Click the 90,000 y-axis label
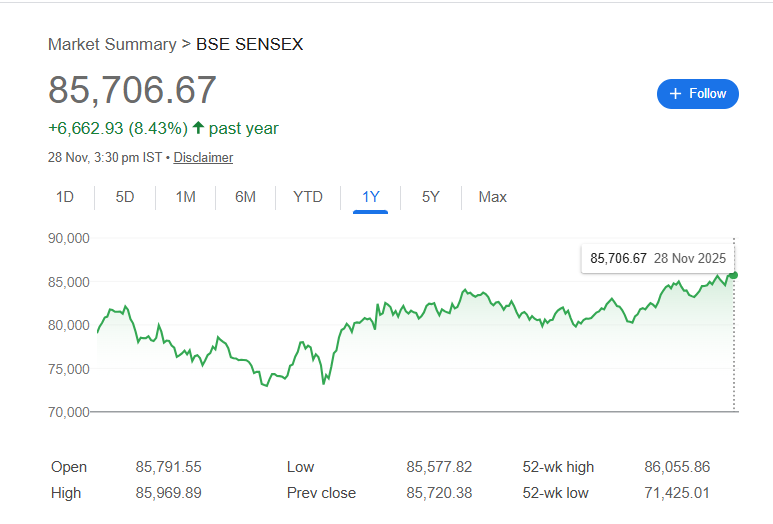The image size is (773, 524). click(x=69, y=238)
